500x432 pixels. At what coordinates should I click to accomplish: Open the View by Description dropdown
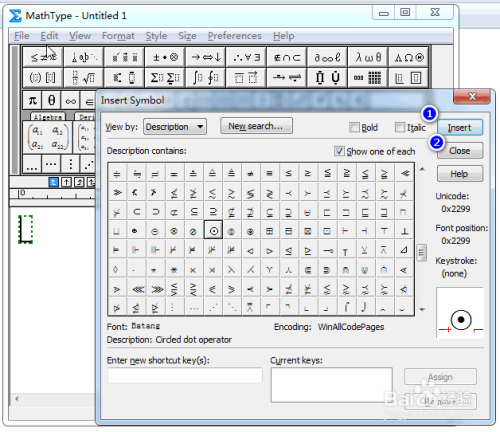point(175,127)
